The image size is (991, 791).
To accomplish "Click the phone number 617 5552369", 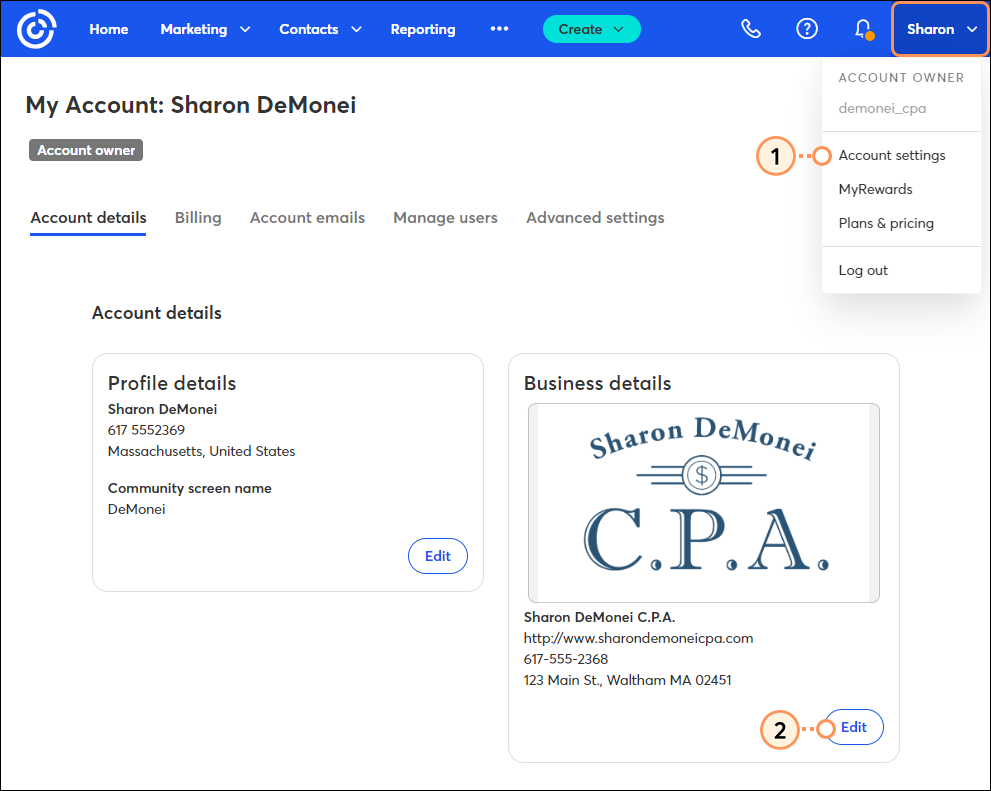I will 146,430.
